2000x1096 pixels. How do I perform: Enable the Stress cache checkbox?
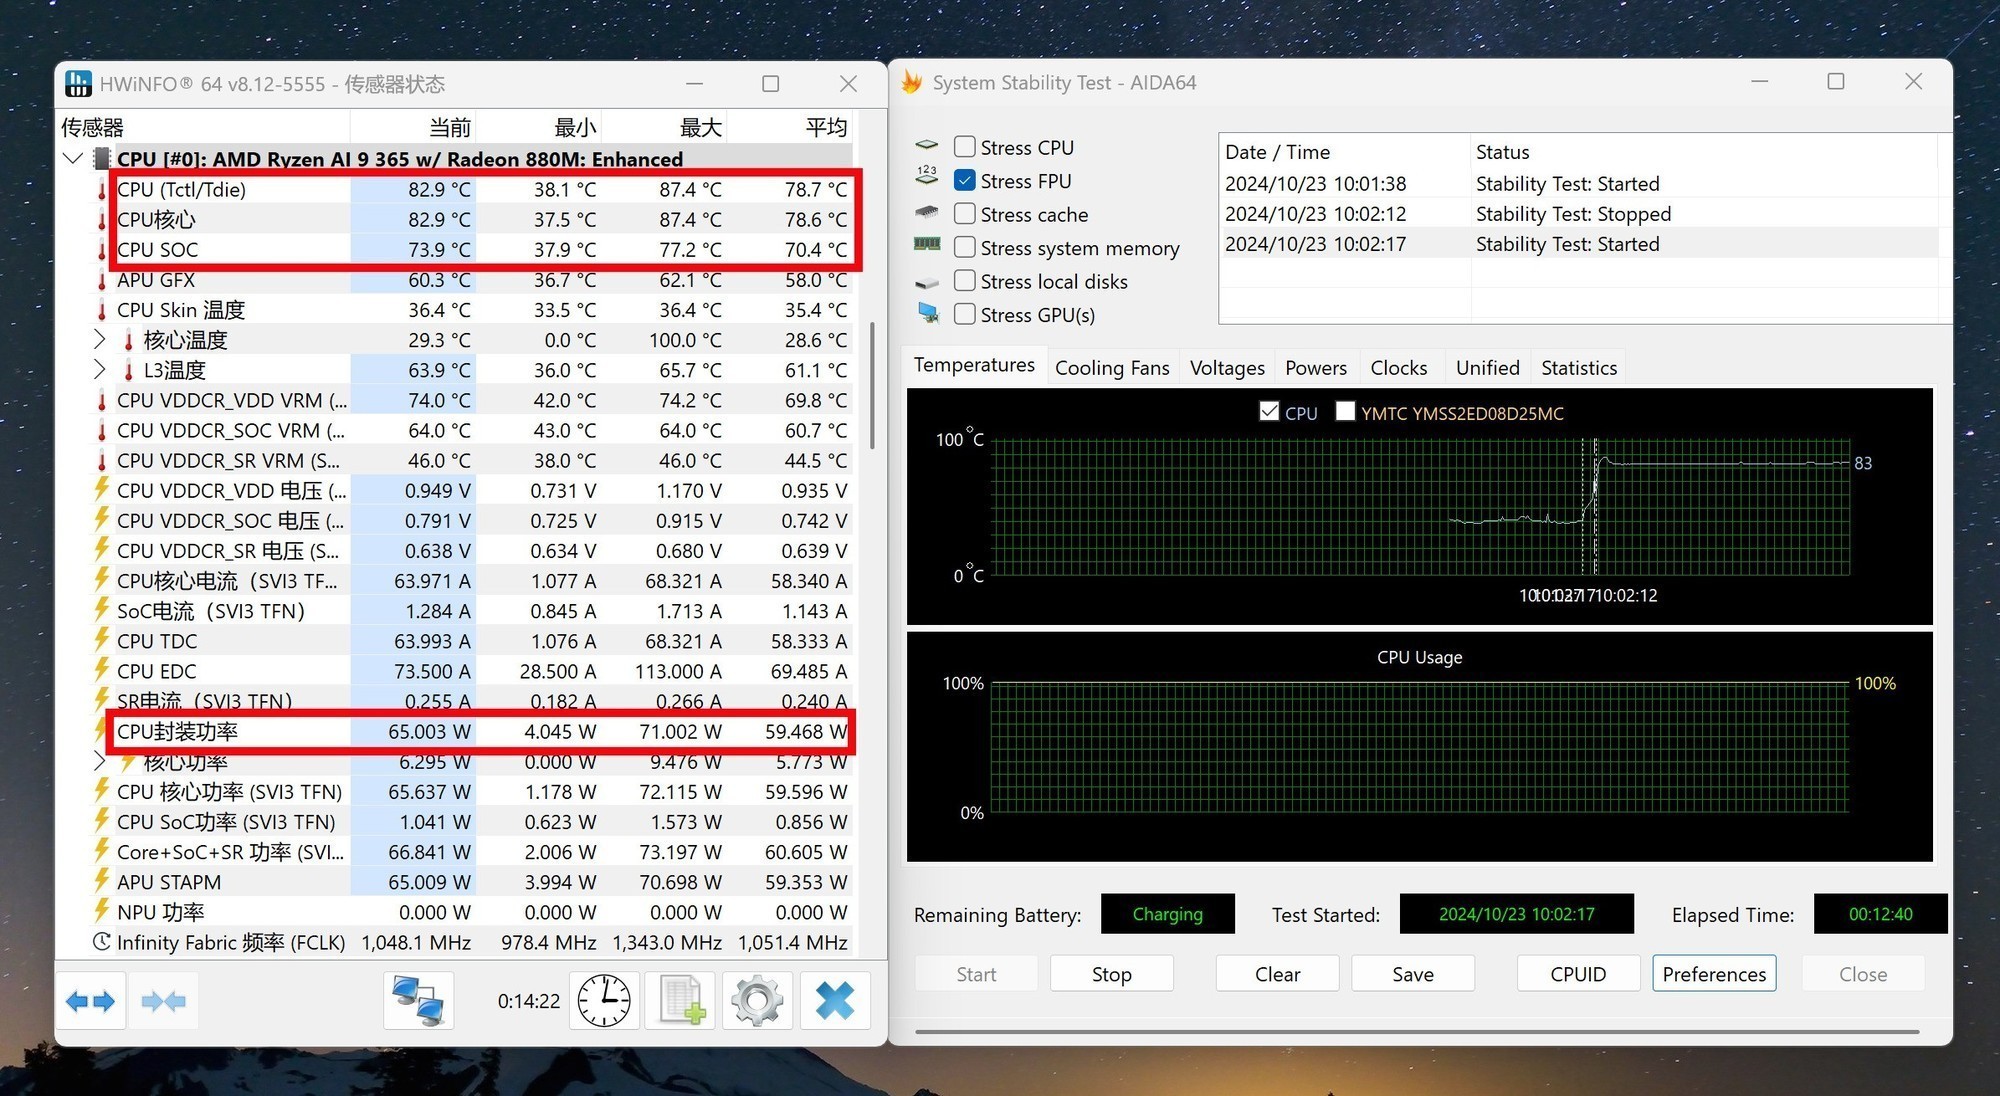(965, 213)
